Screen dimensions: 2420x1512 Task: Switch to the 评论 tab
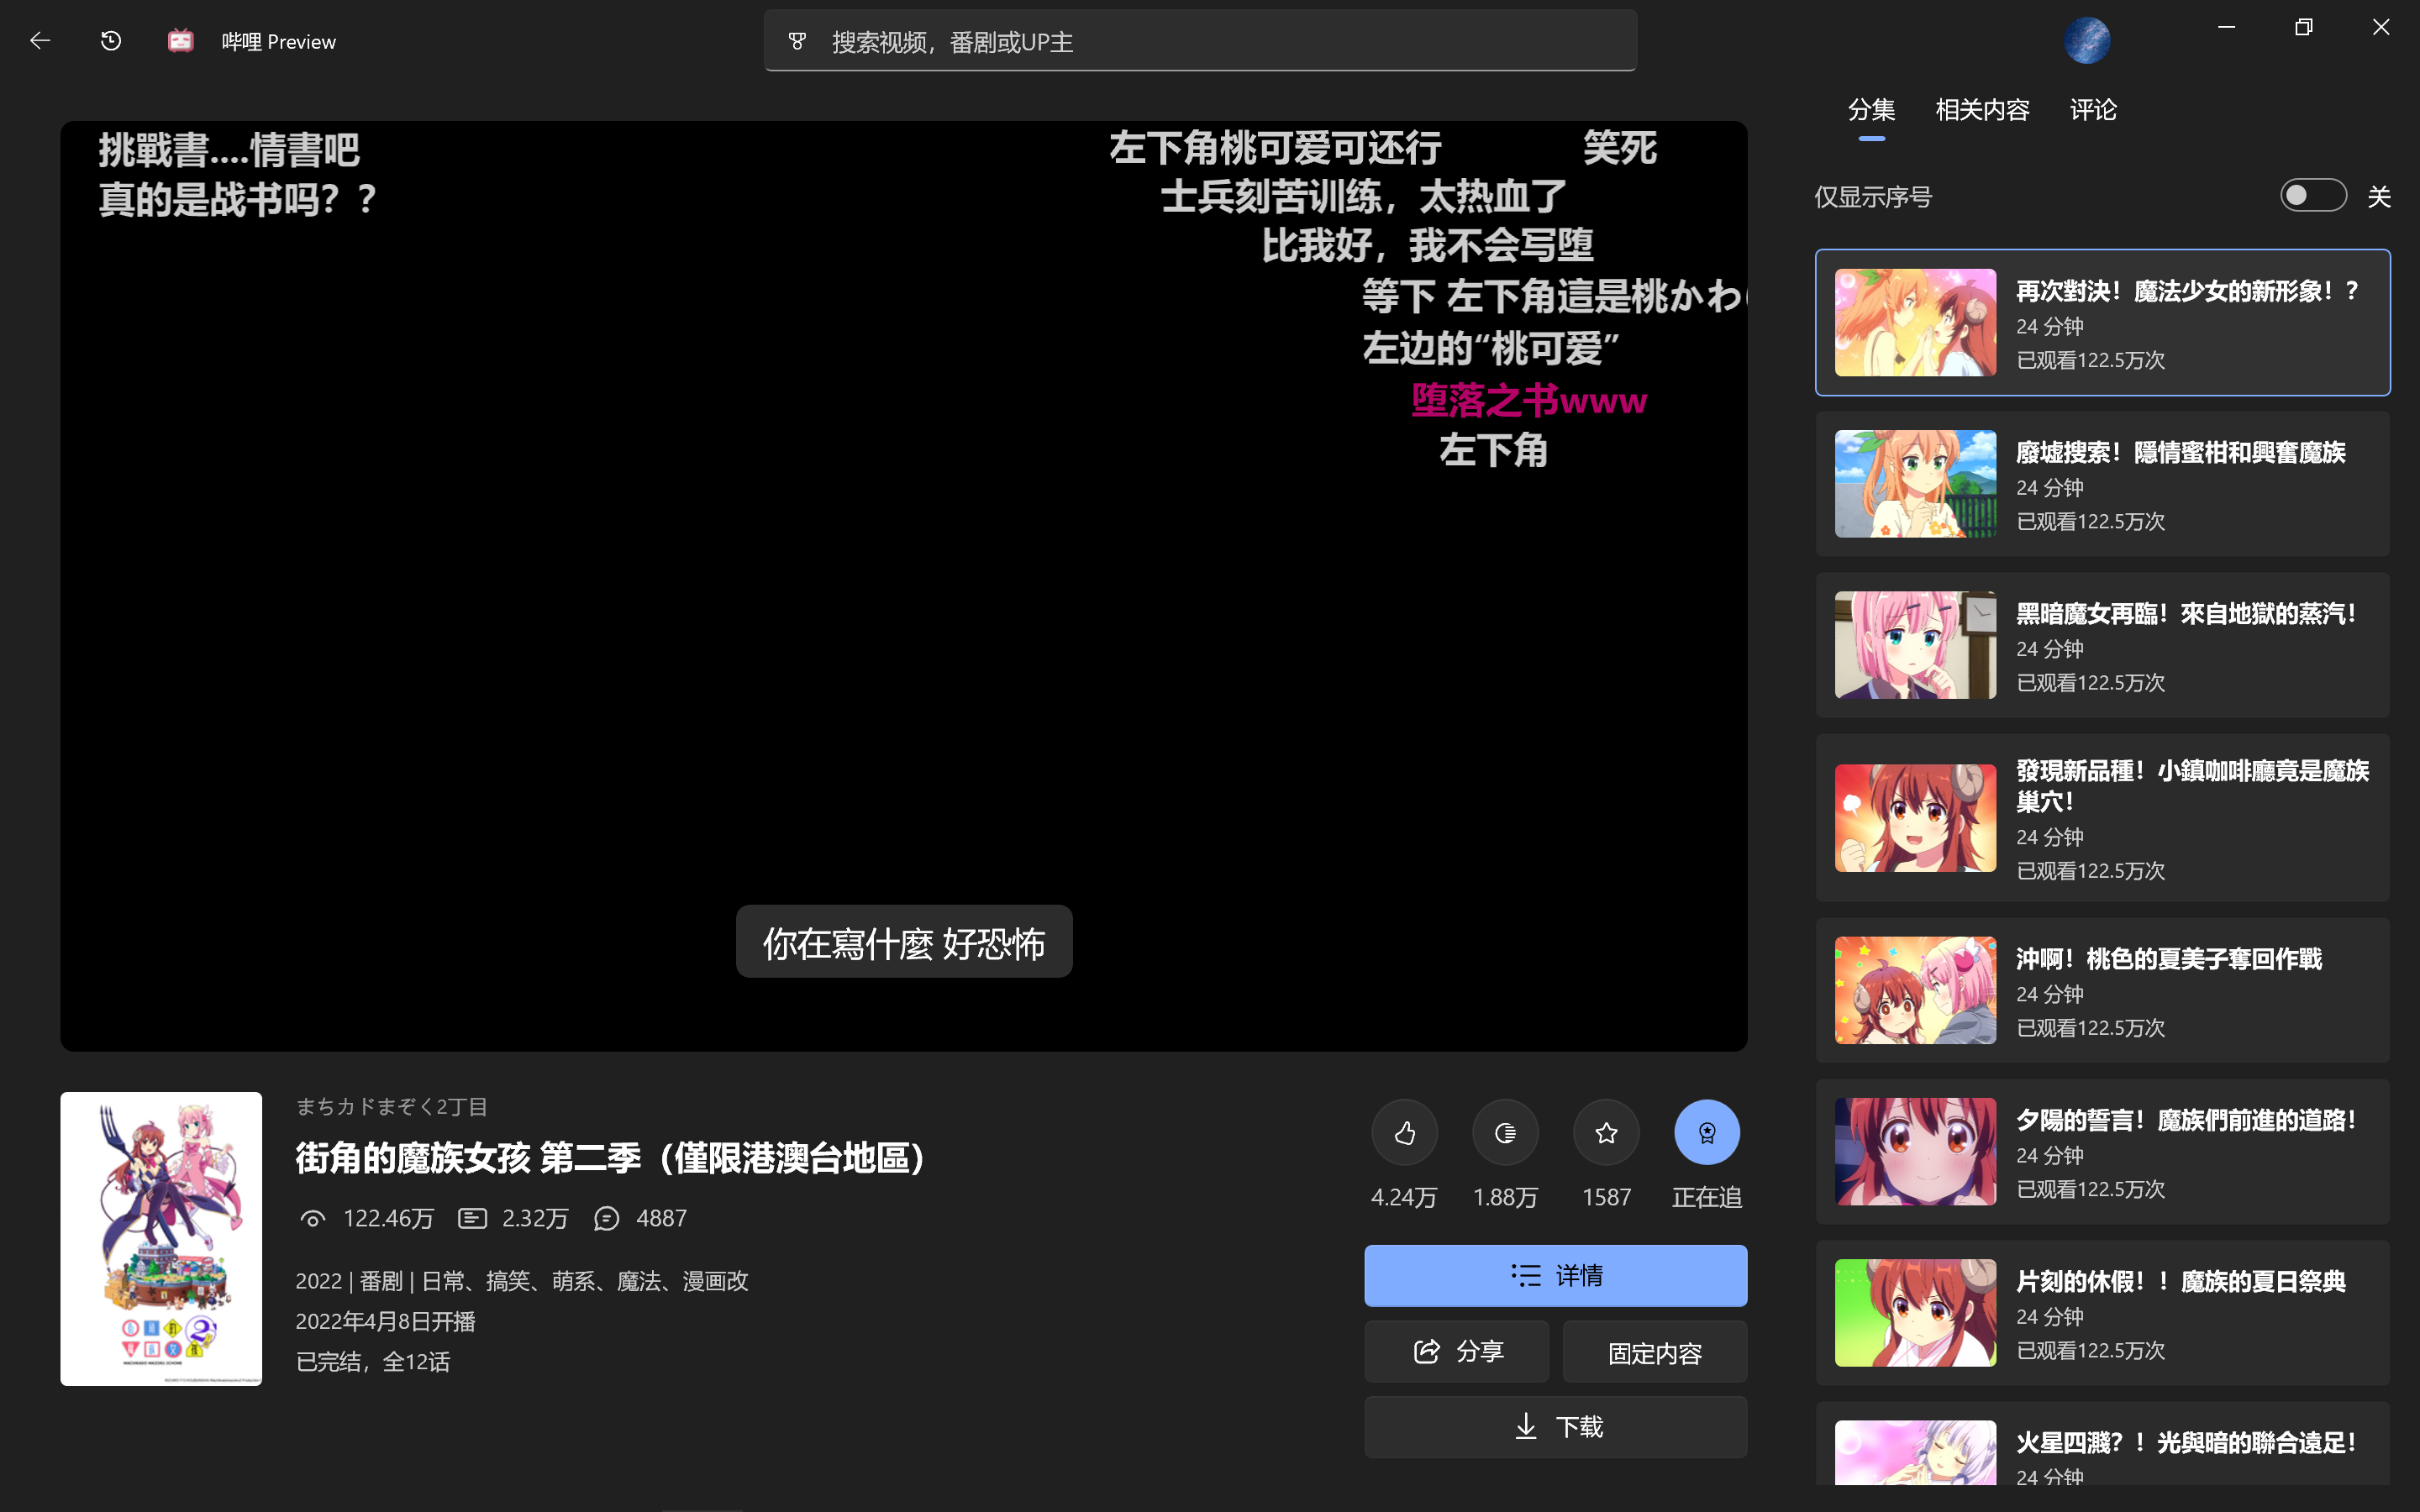(x=2093, y=109)
